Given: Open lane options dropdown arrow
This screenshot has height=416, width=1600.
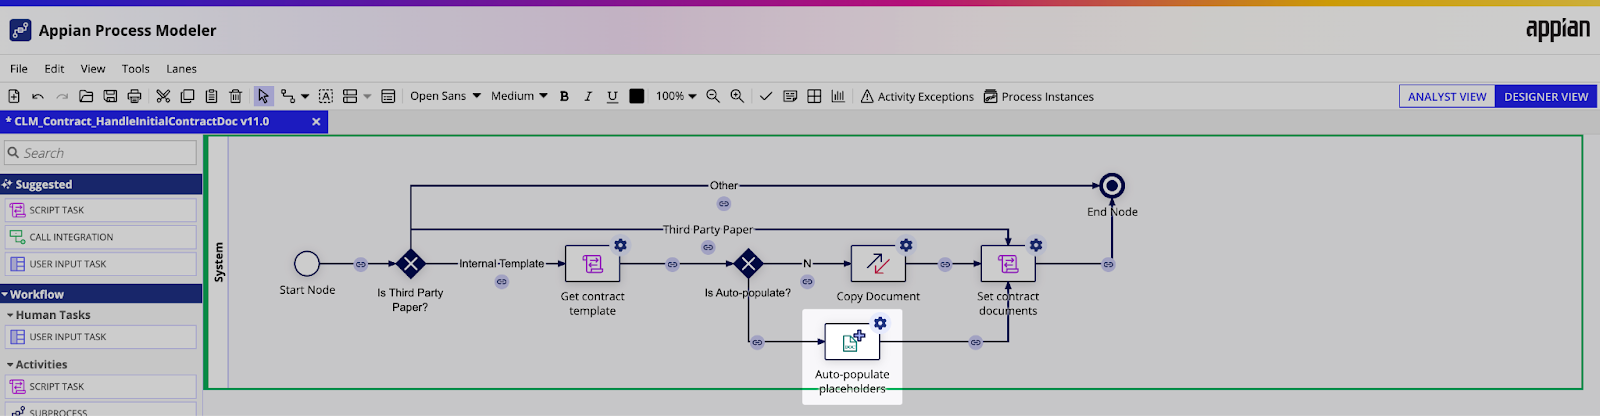Looking at the screenshot, I should coord(367,96).
